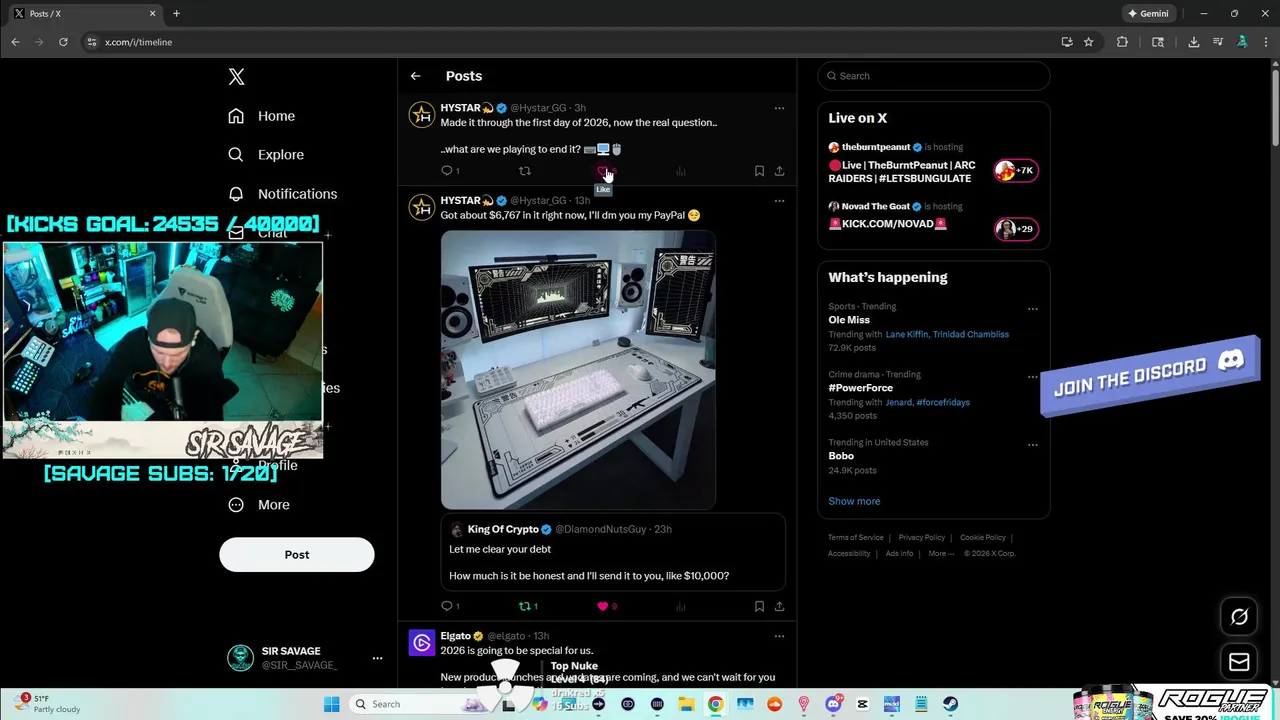
Task: Open more options on Elgato post
Action: 779,636
